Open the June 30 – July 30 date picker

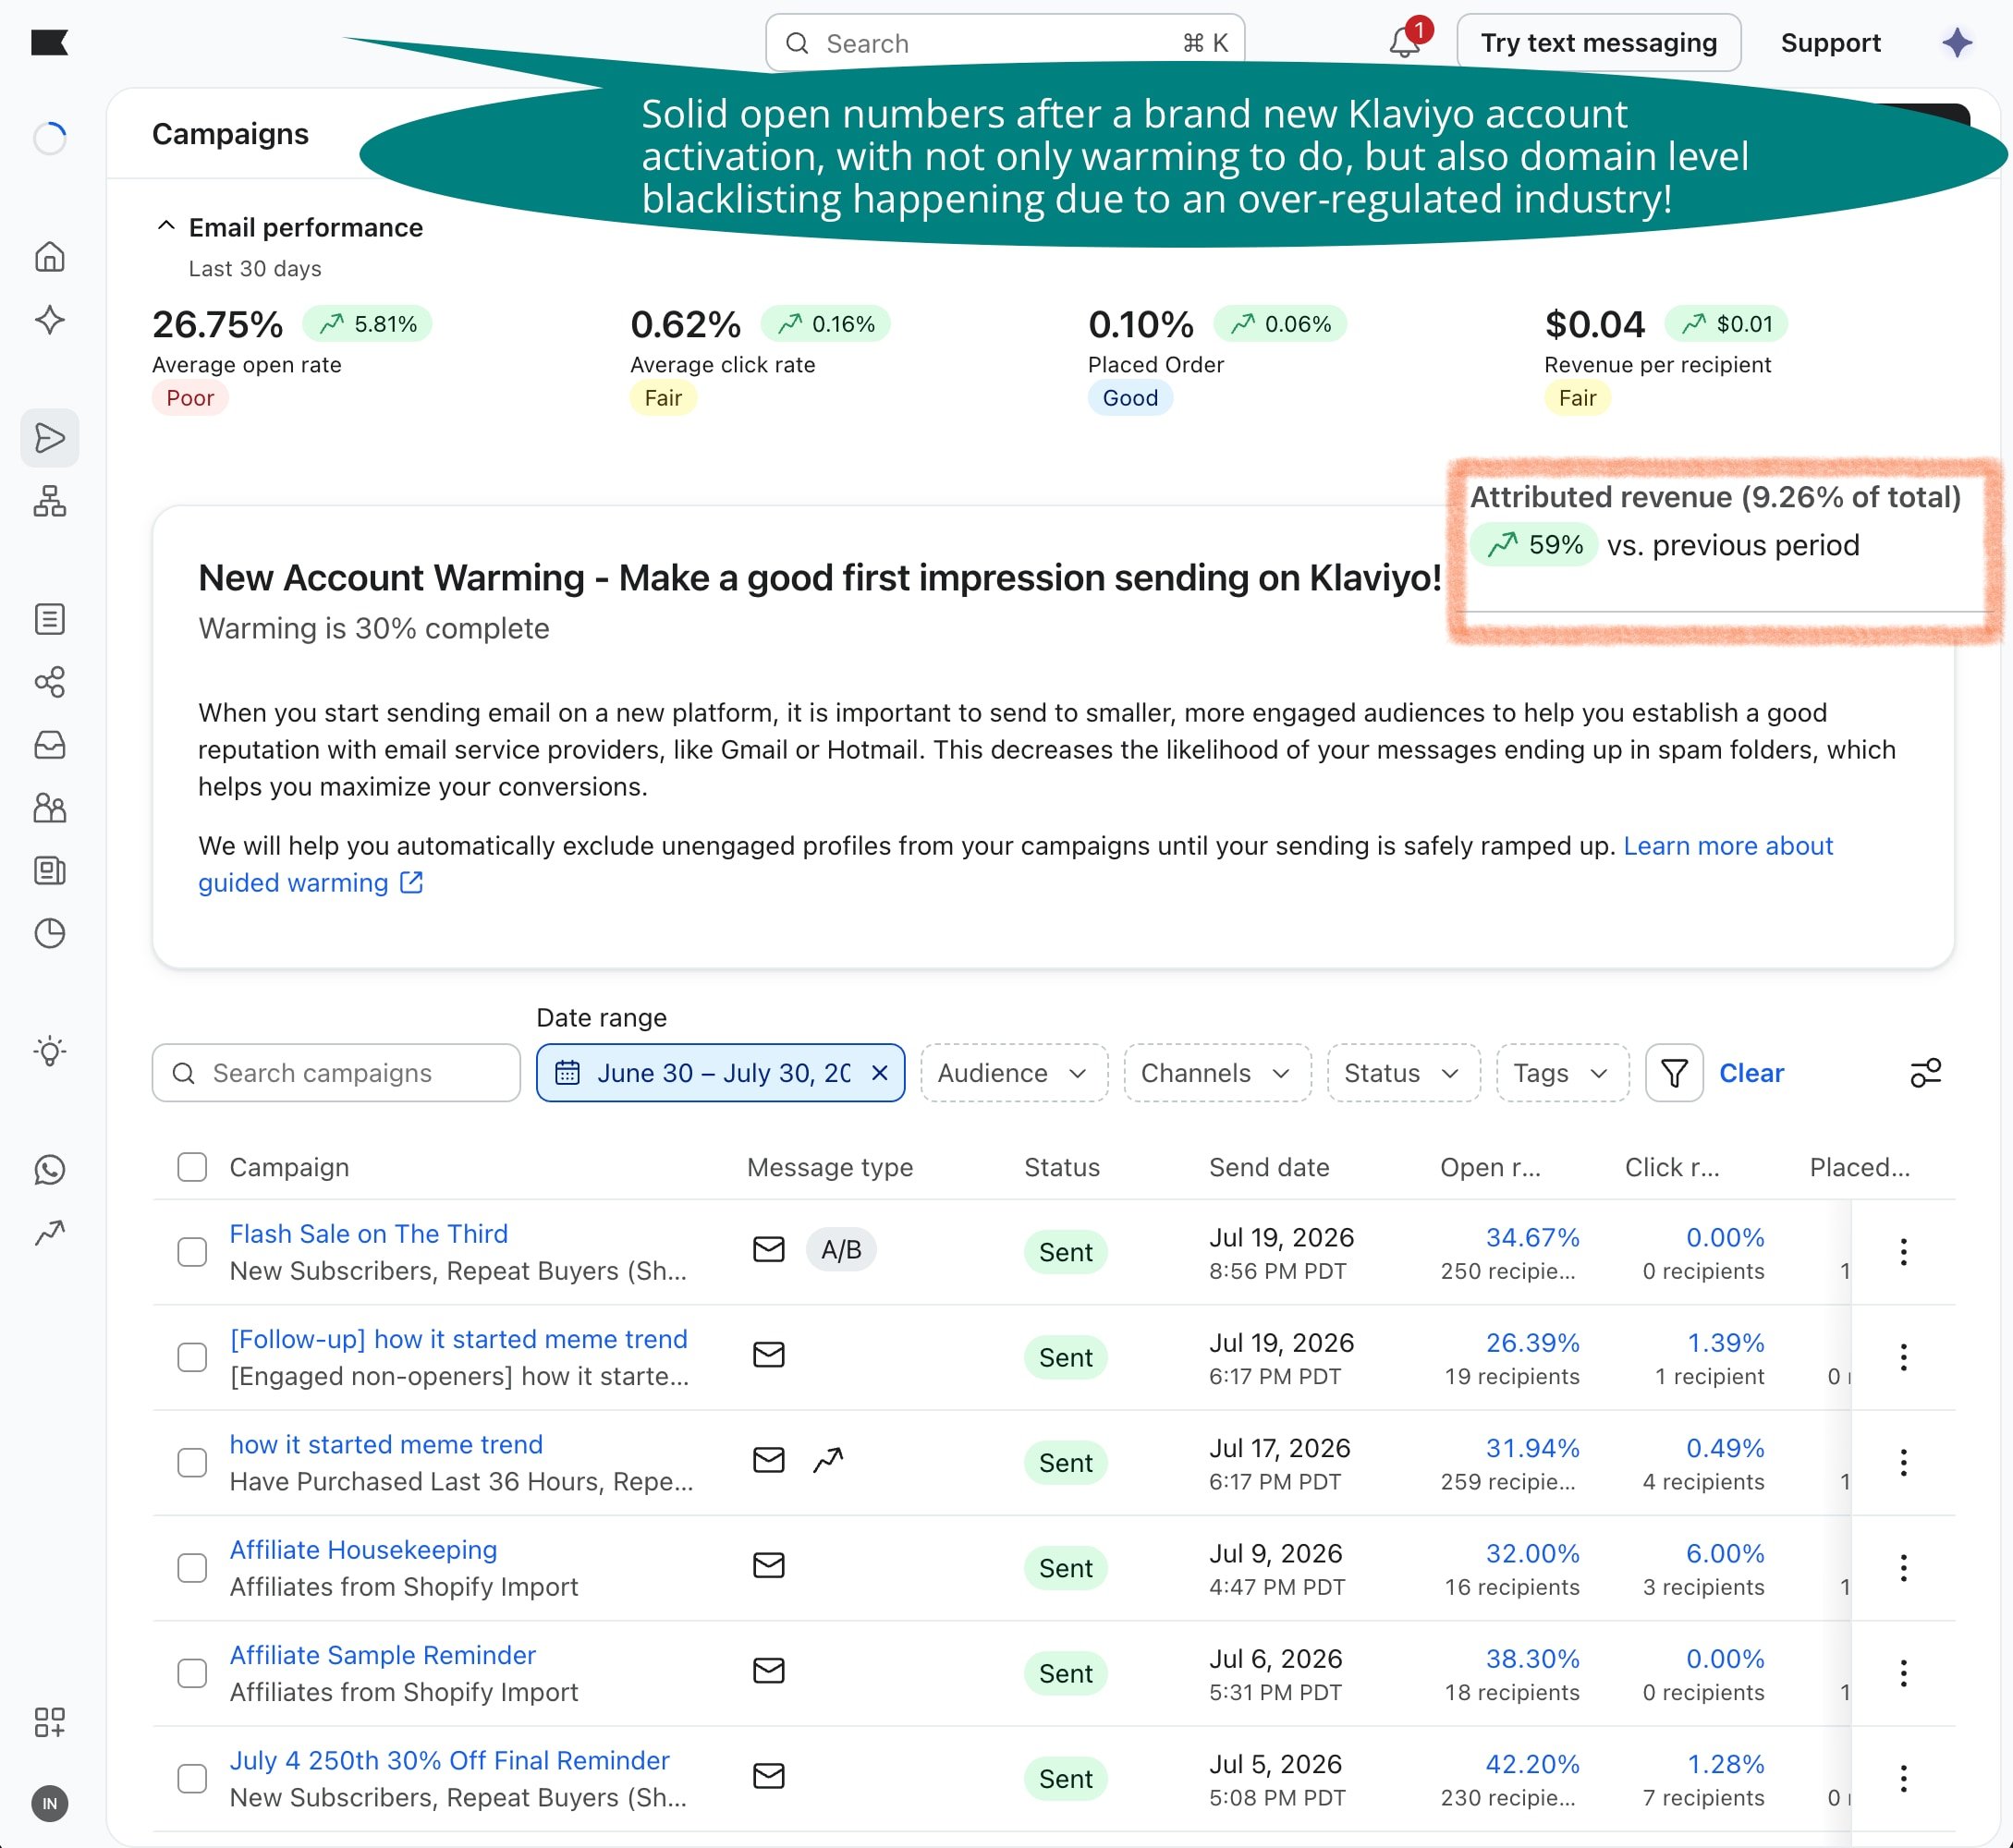click(x=720, y=1073)
